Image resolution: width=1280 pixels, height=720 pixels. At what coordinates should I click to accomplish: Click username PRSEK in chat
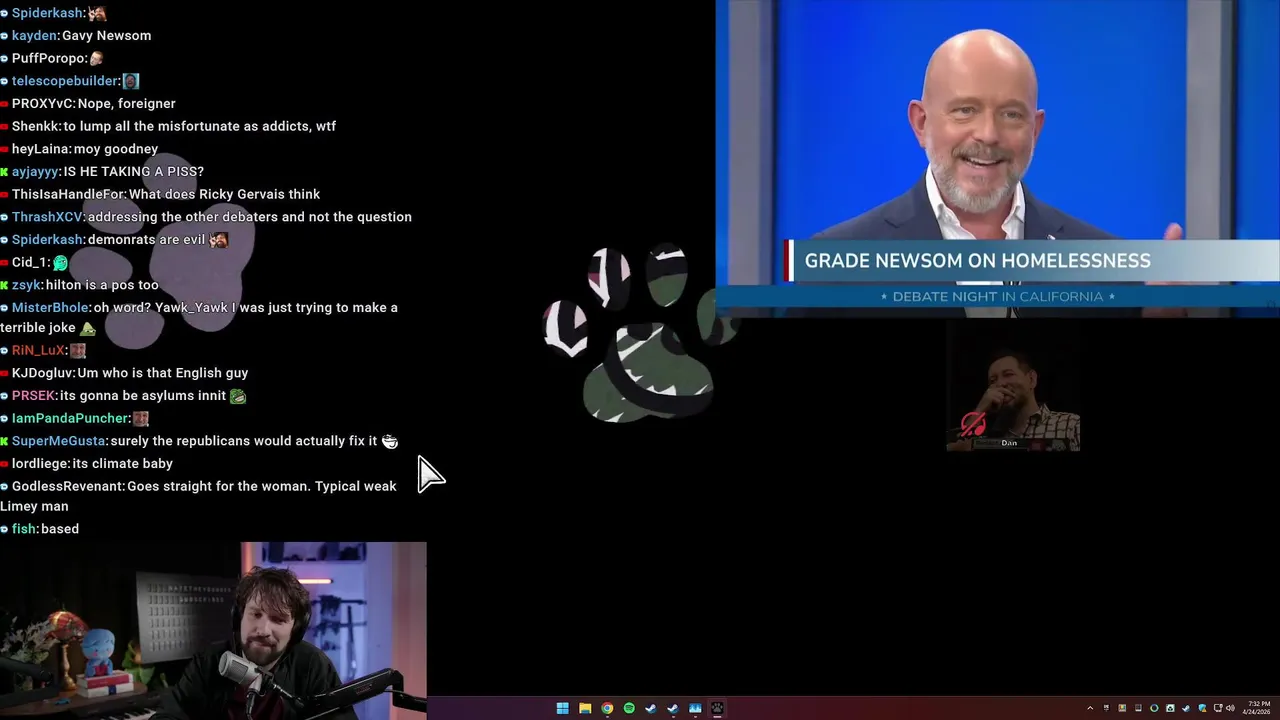[x=33, y=396]
